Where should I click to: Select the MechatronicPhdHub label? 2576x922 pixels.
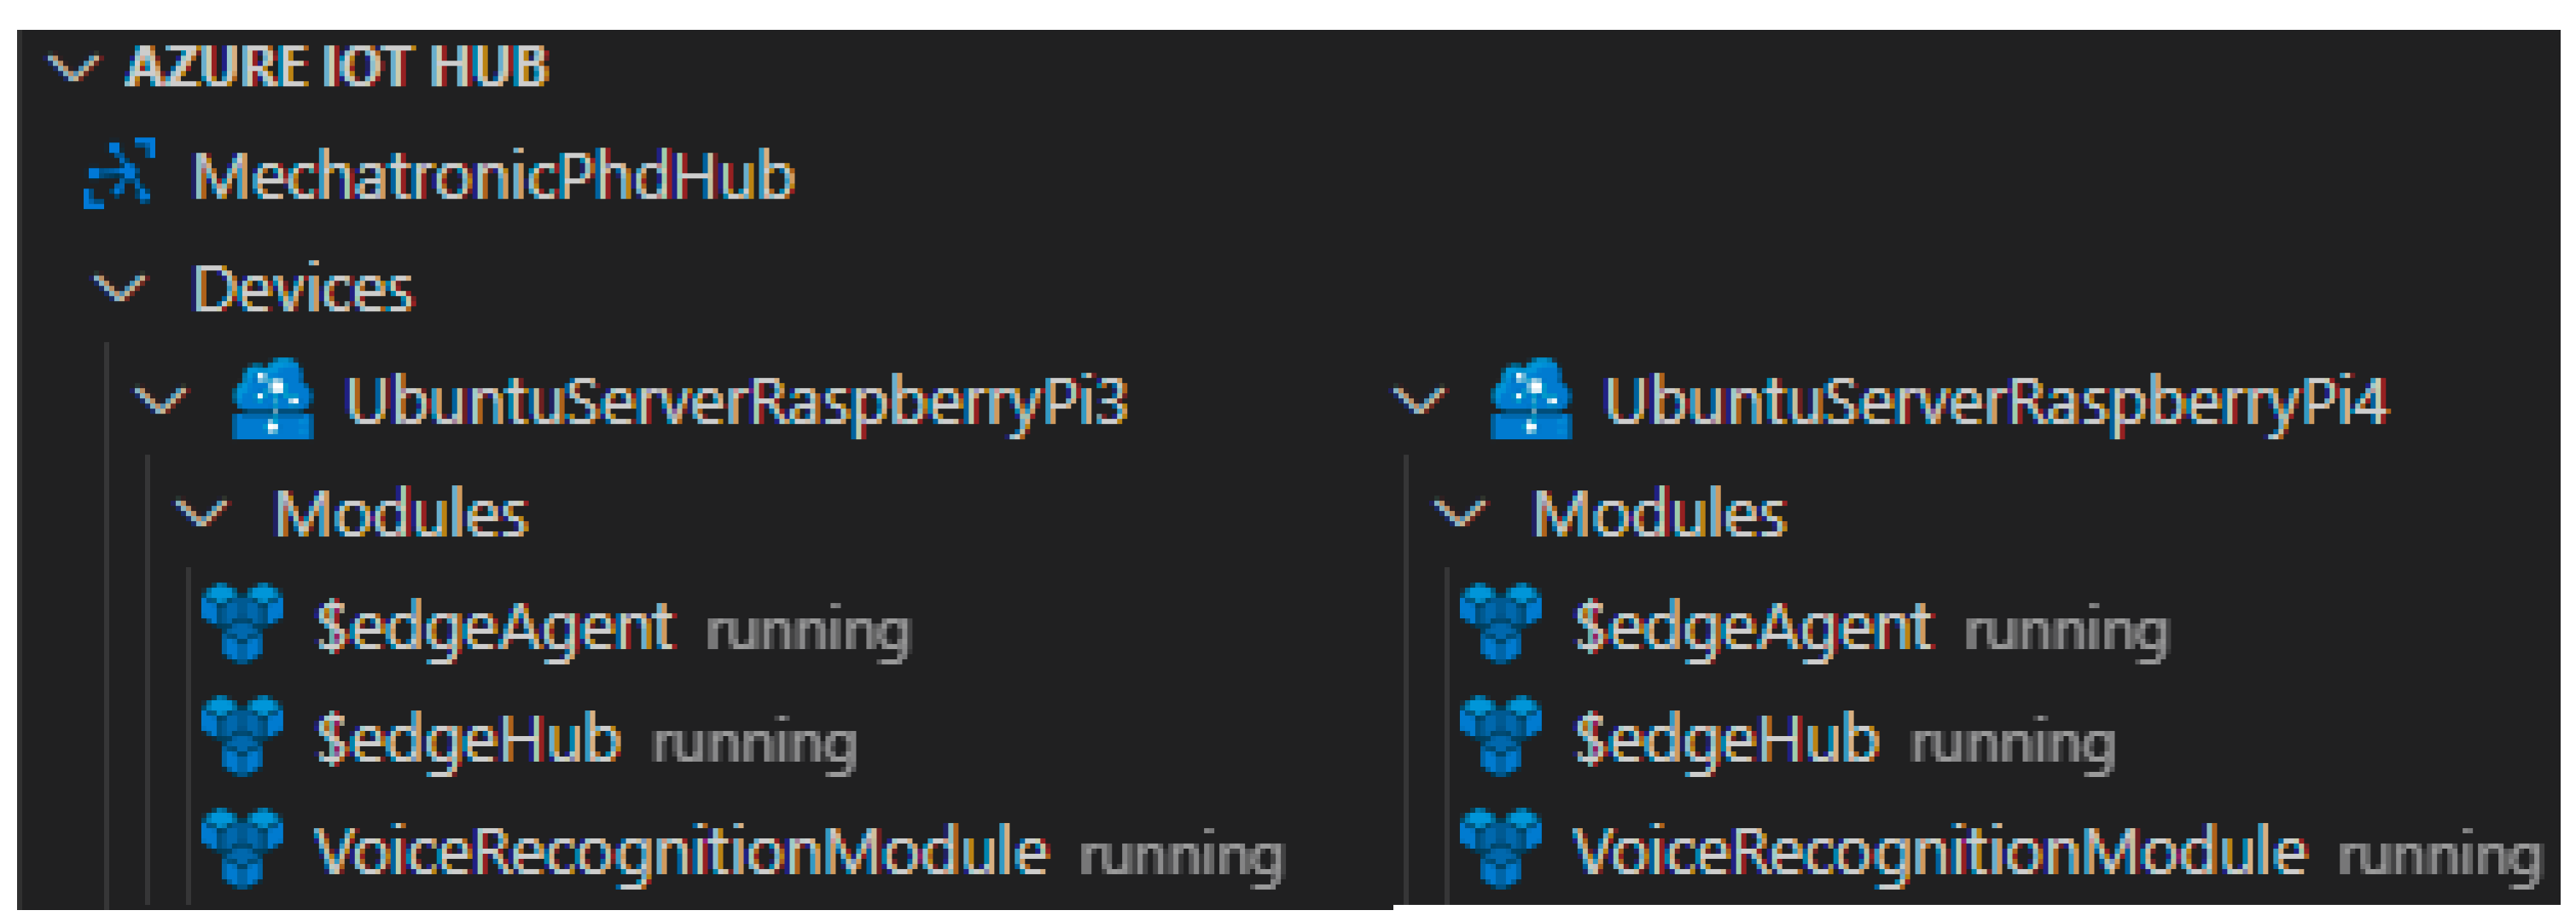coord(494,176)
